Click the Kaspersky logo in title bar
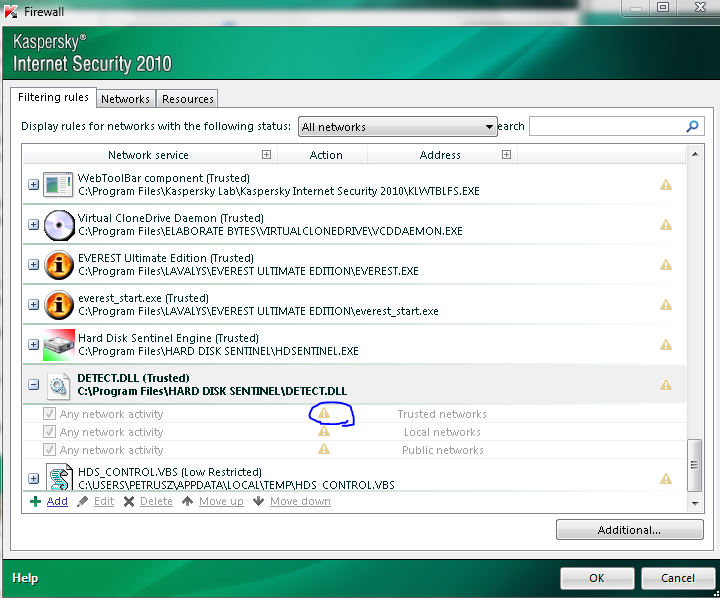 pos(11,11)
